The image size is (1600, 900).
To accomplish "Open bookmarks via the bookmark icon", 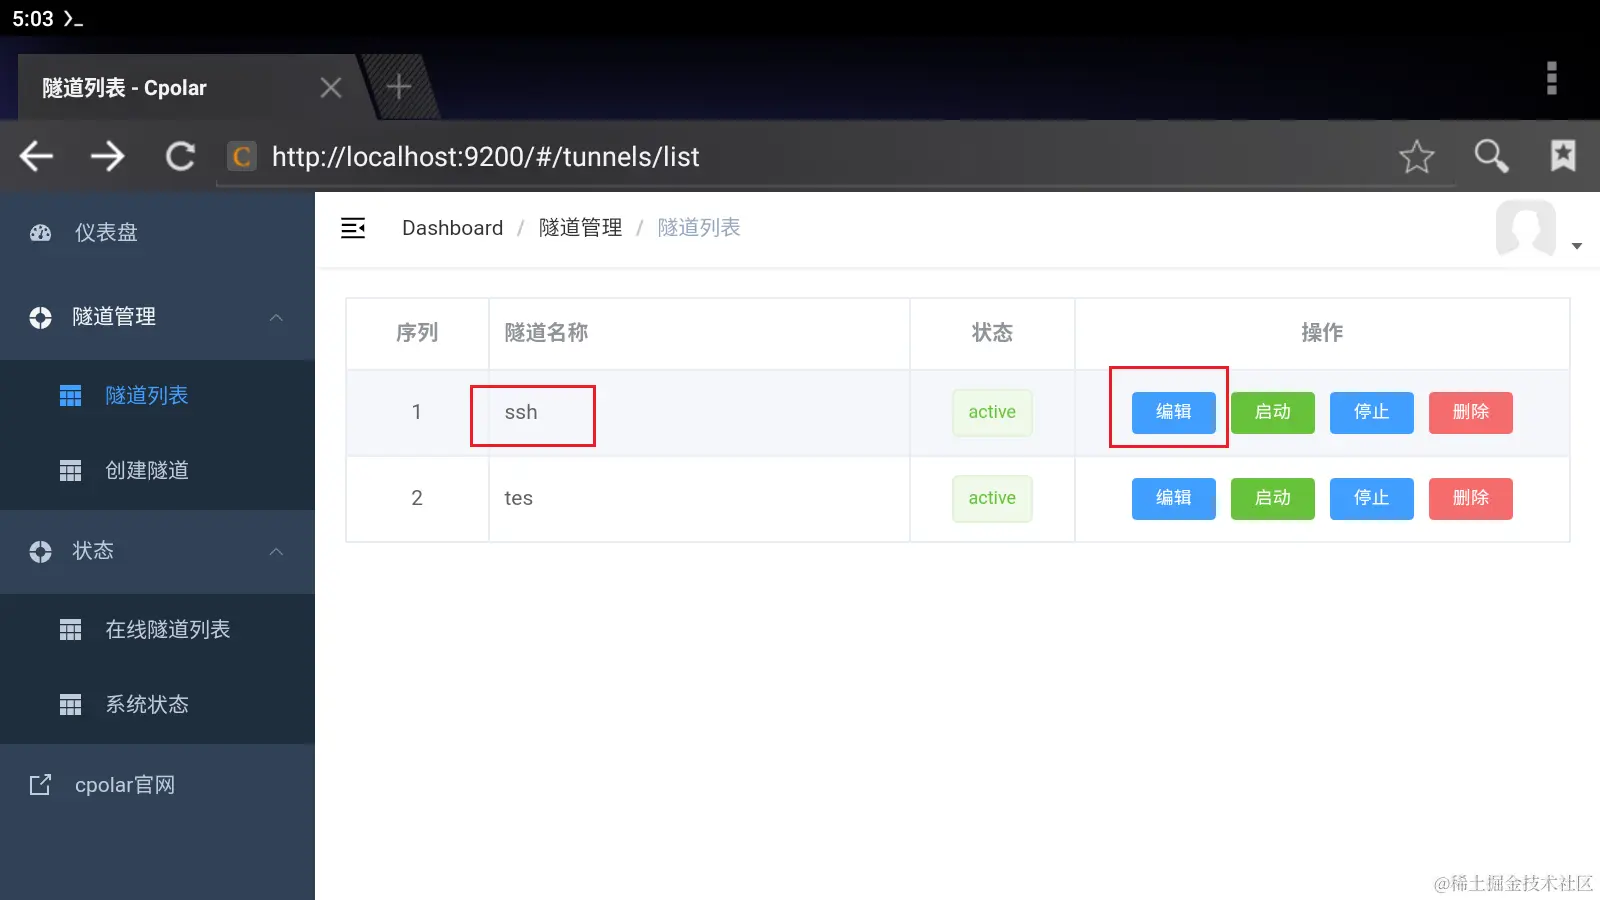I will [x=1563, y=155].
